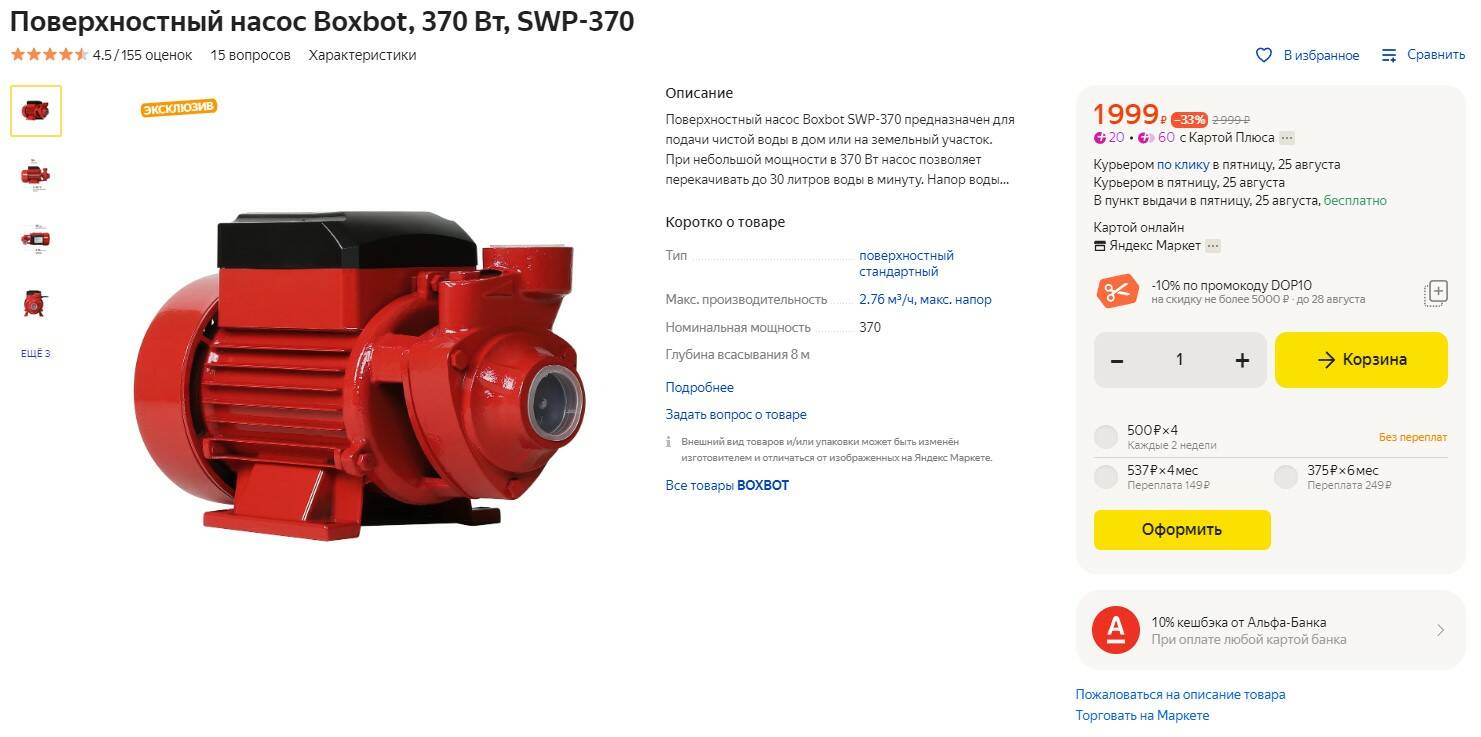
Task: Open the 15 вопросов section
Action: coord(250,55)
